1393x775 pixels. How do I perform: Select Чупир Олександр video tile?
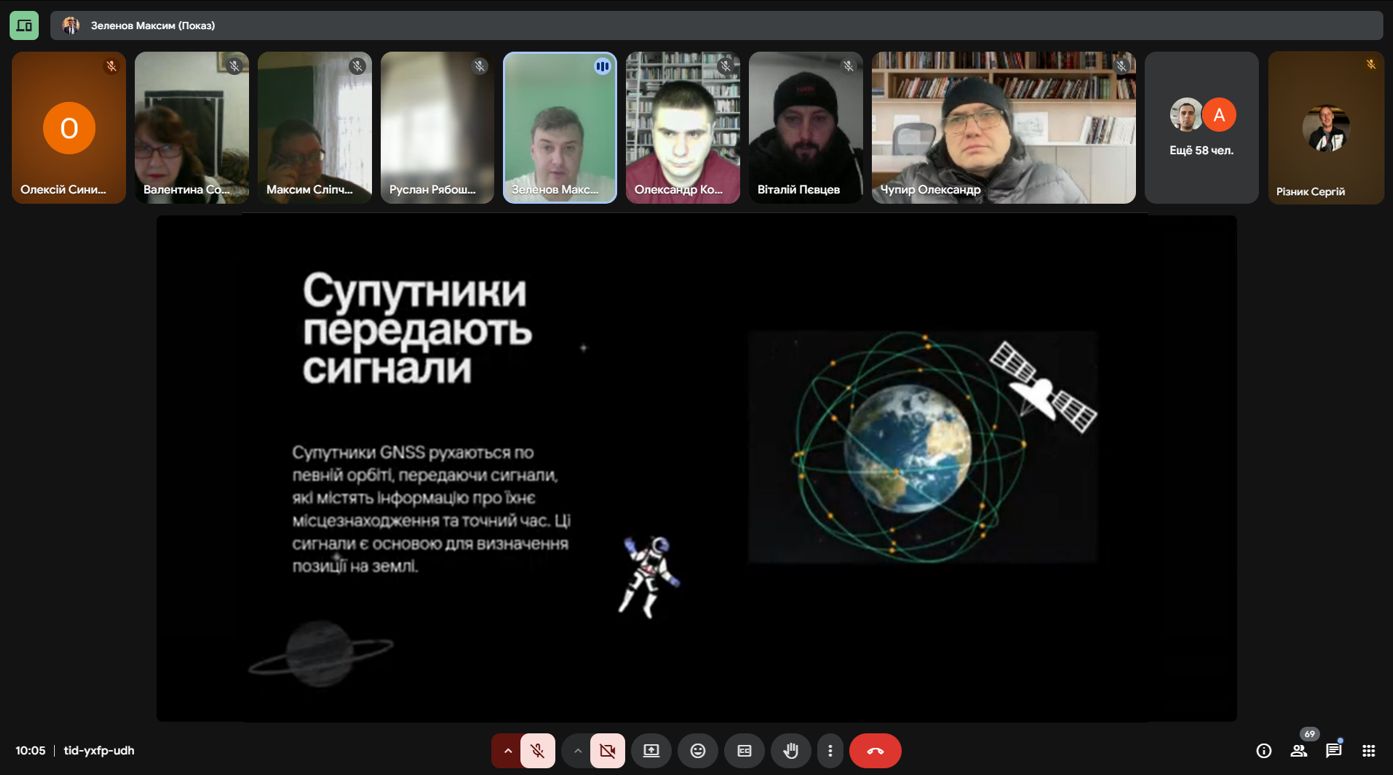[x=1003, y=128]
